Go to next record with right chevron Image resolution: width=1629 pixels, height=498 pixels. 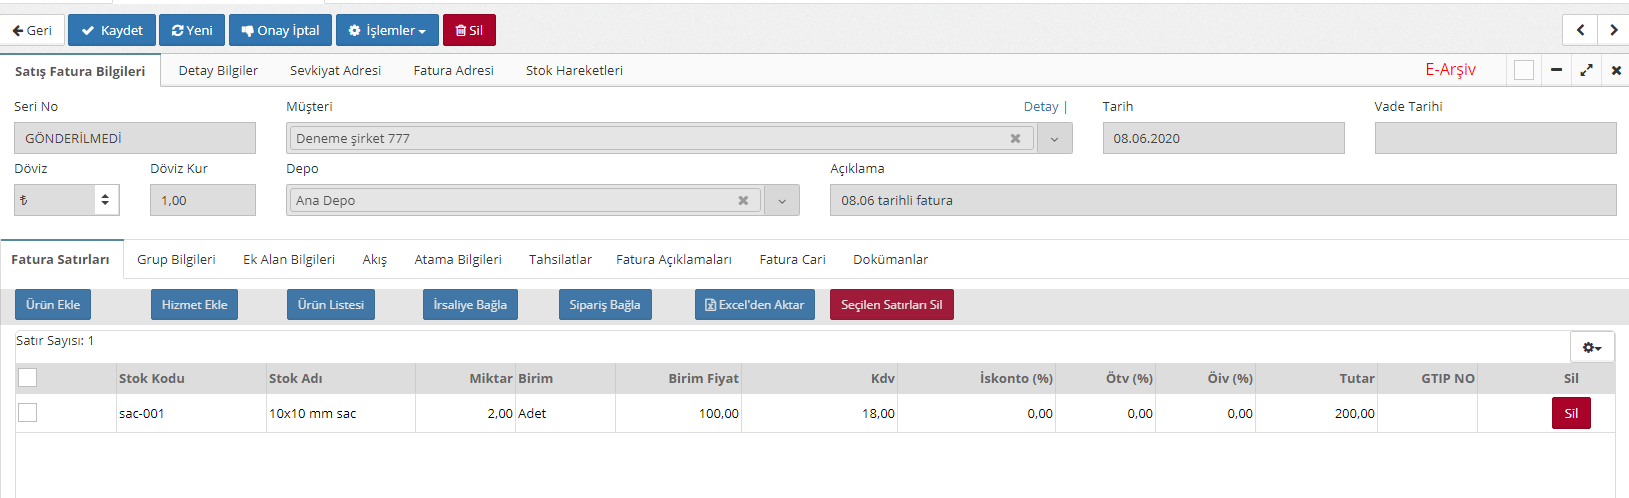[1613, 30]
